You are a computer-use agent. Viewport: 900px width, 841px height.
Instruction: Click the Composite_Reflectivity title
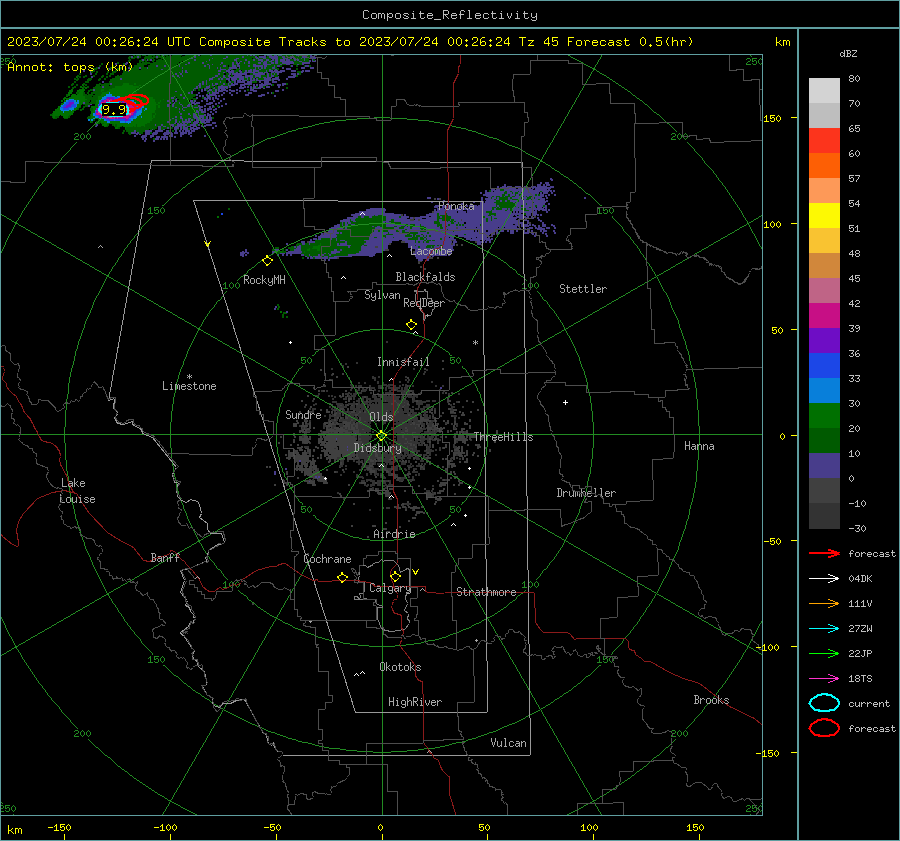(450, 15)
